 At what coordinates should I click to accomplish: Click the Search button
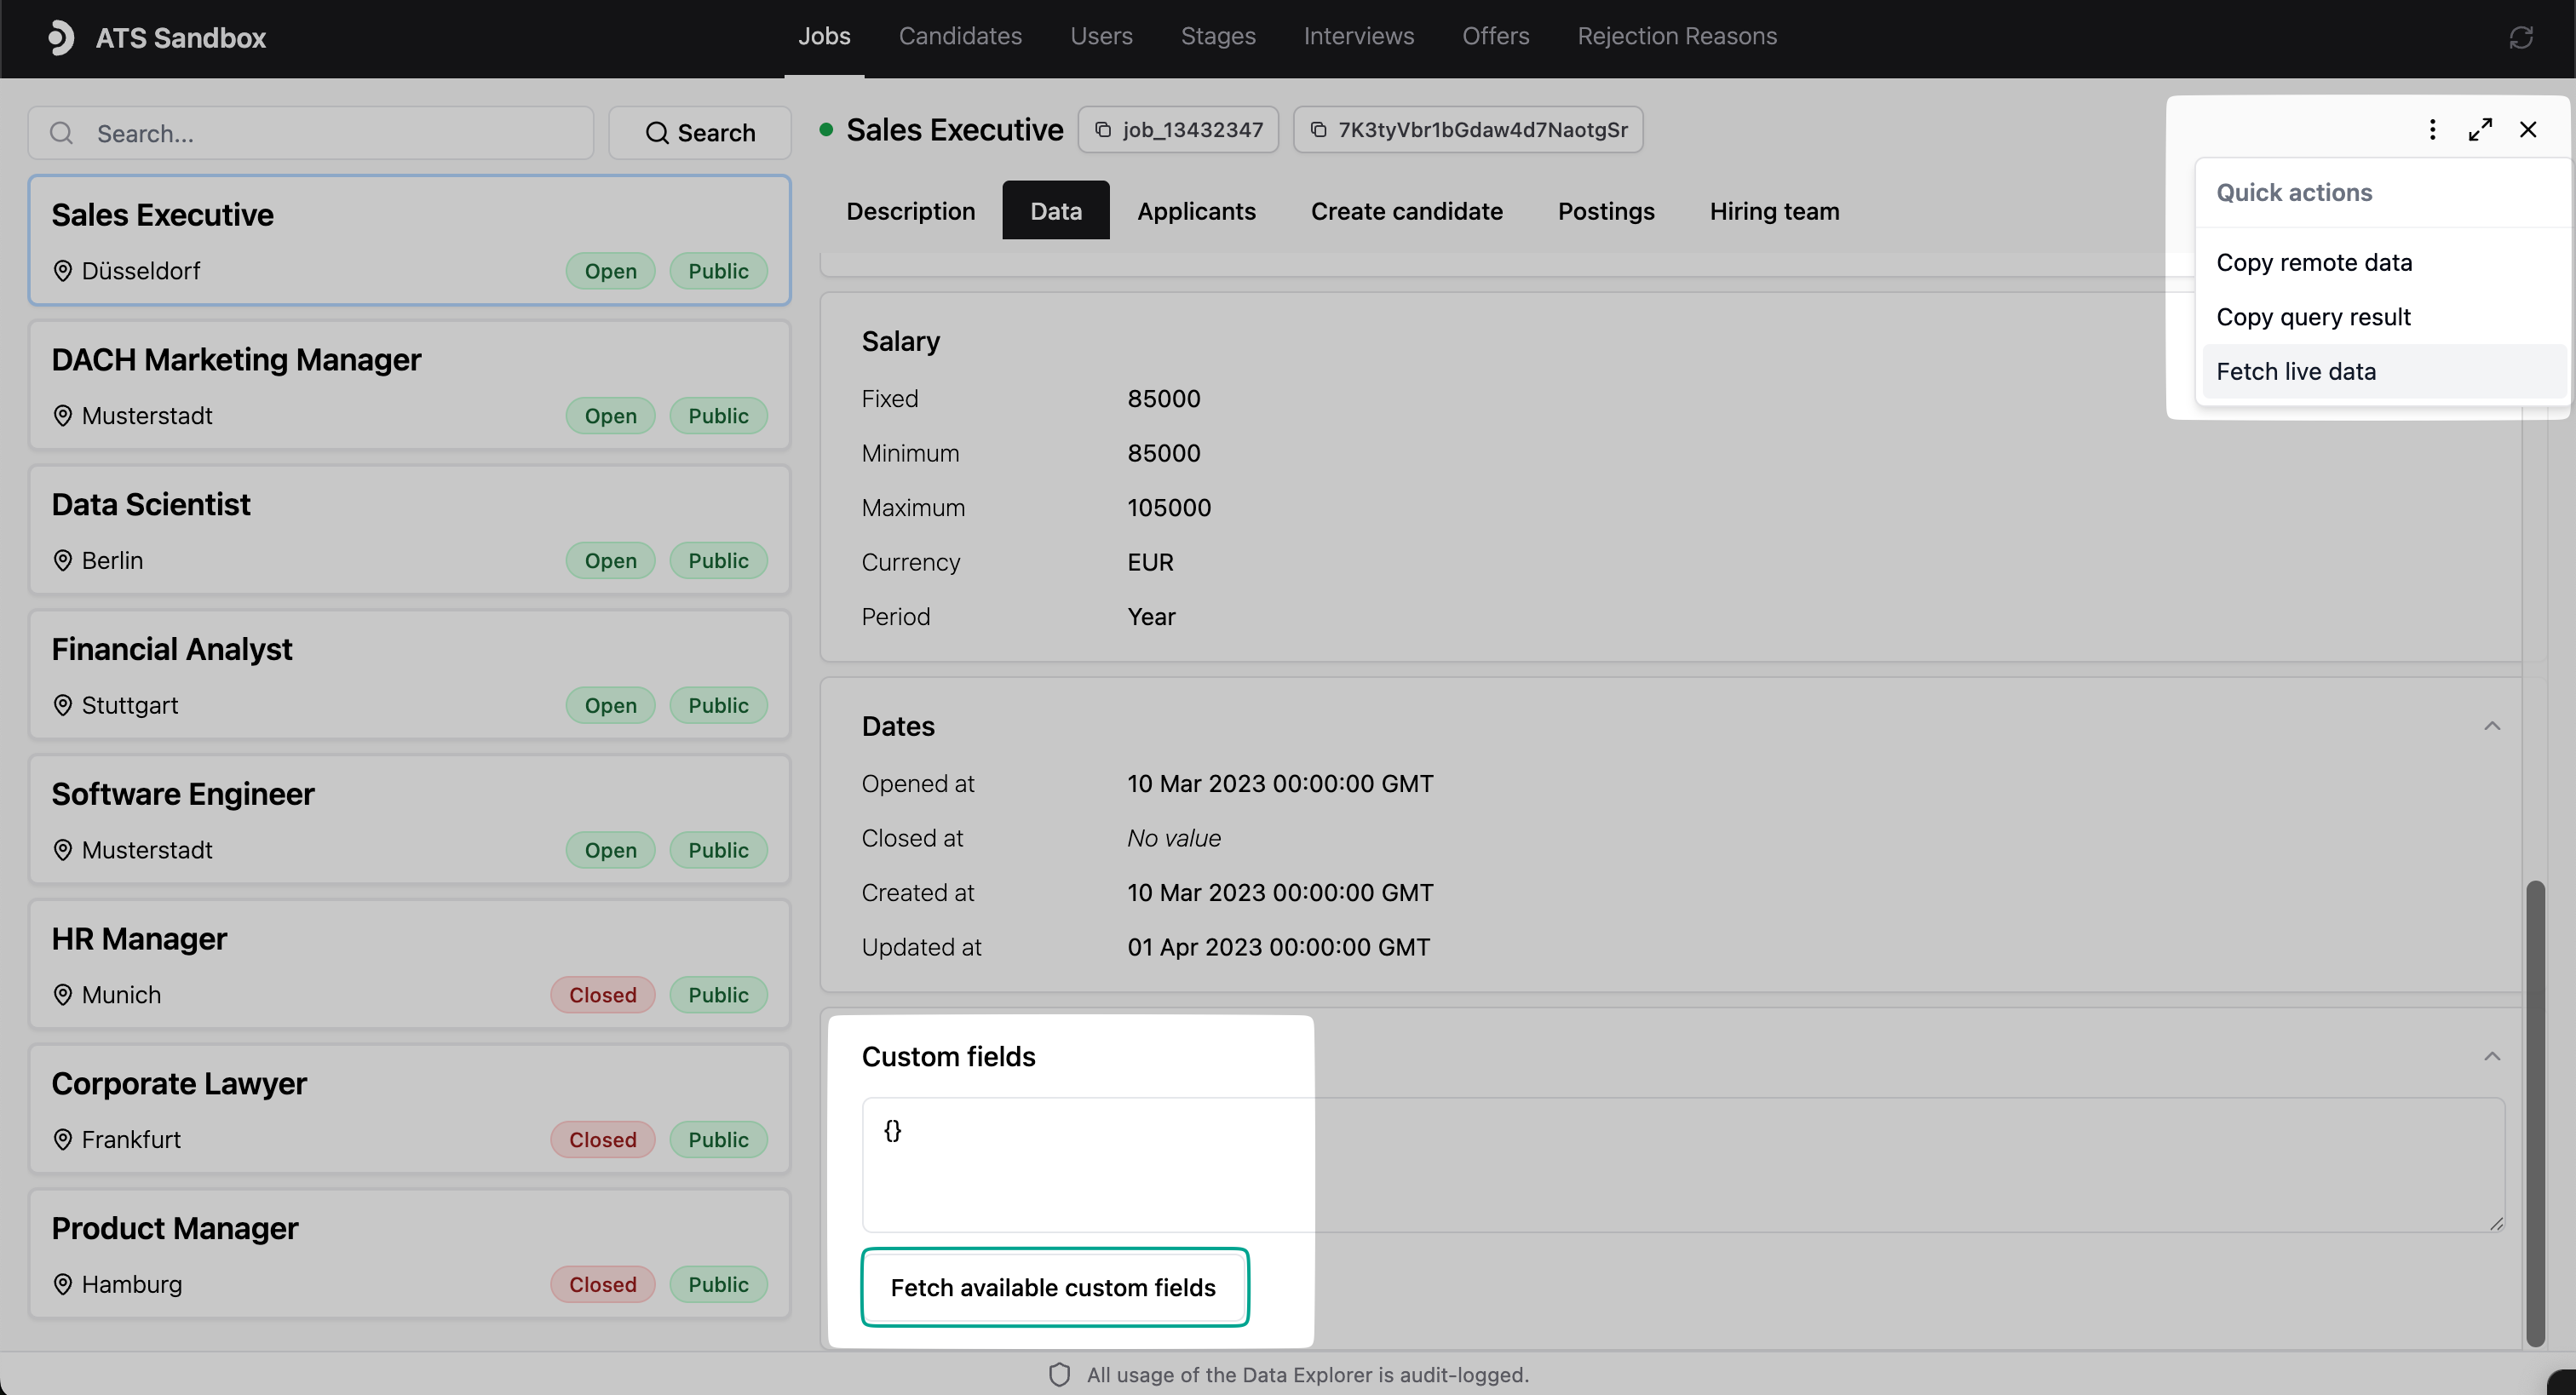coord(700,133)
